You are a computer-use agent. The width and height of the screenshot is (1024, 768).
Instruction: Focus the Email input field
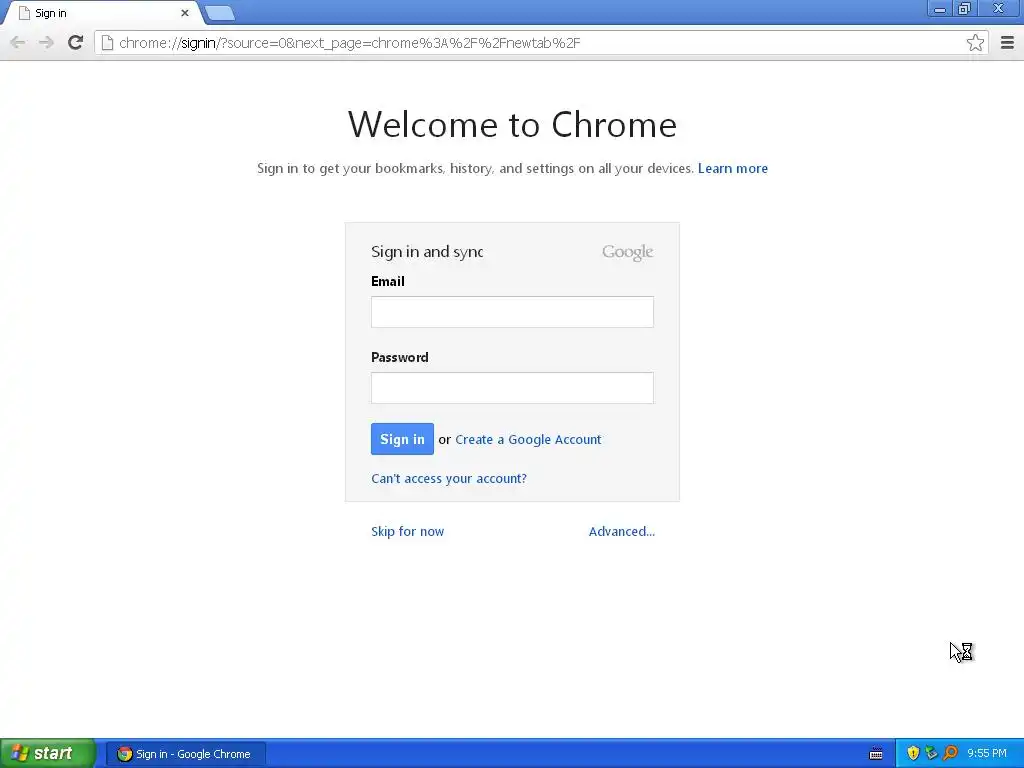[x=512, y=312]
